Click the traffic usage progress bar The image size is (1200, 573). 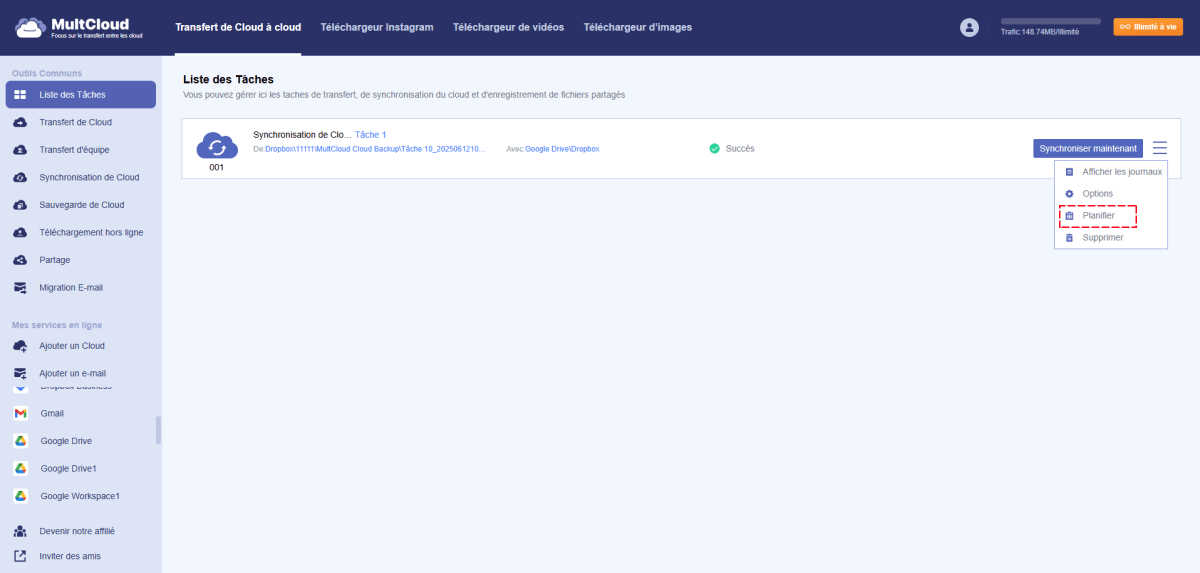pyautogui.click(x=1050, y=21)
